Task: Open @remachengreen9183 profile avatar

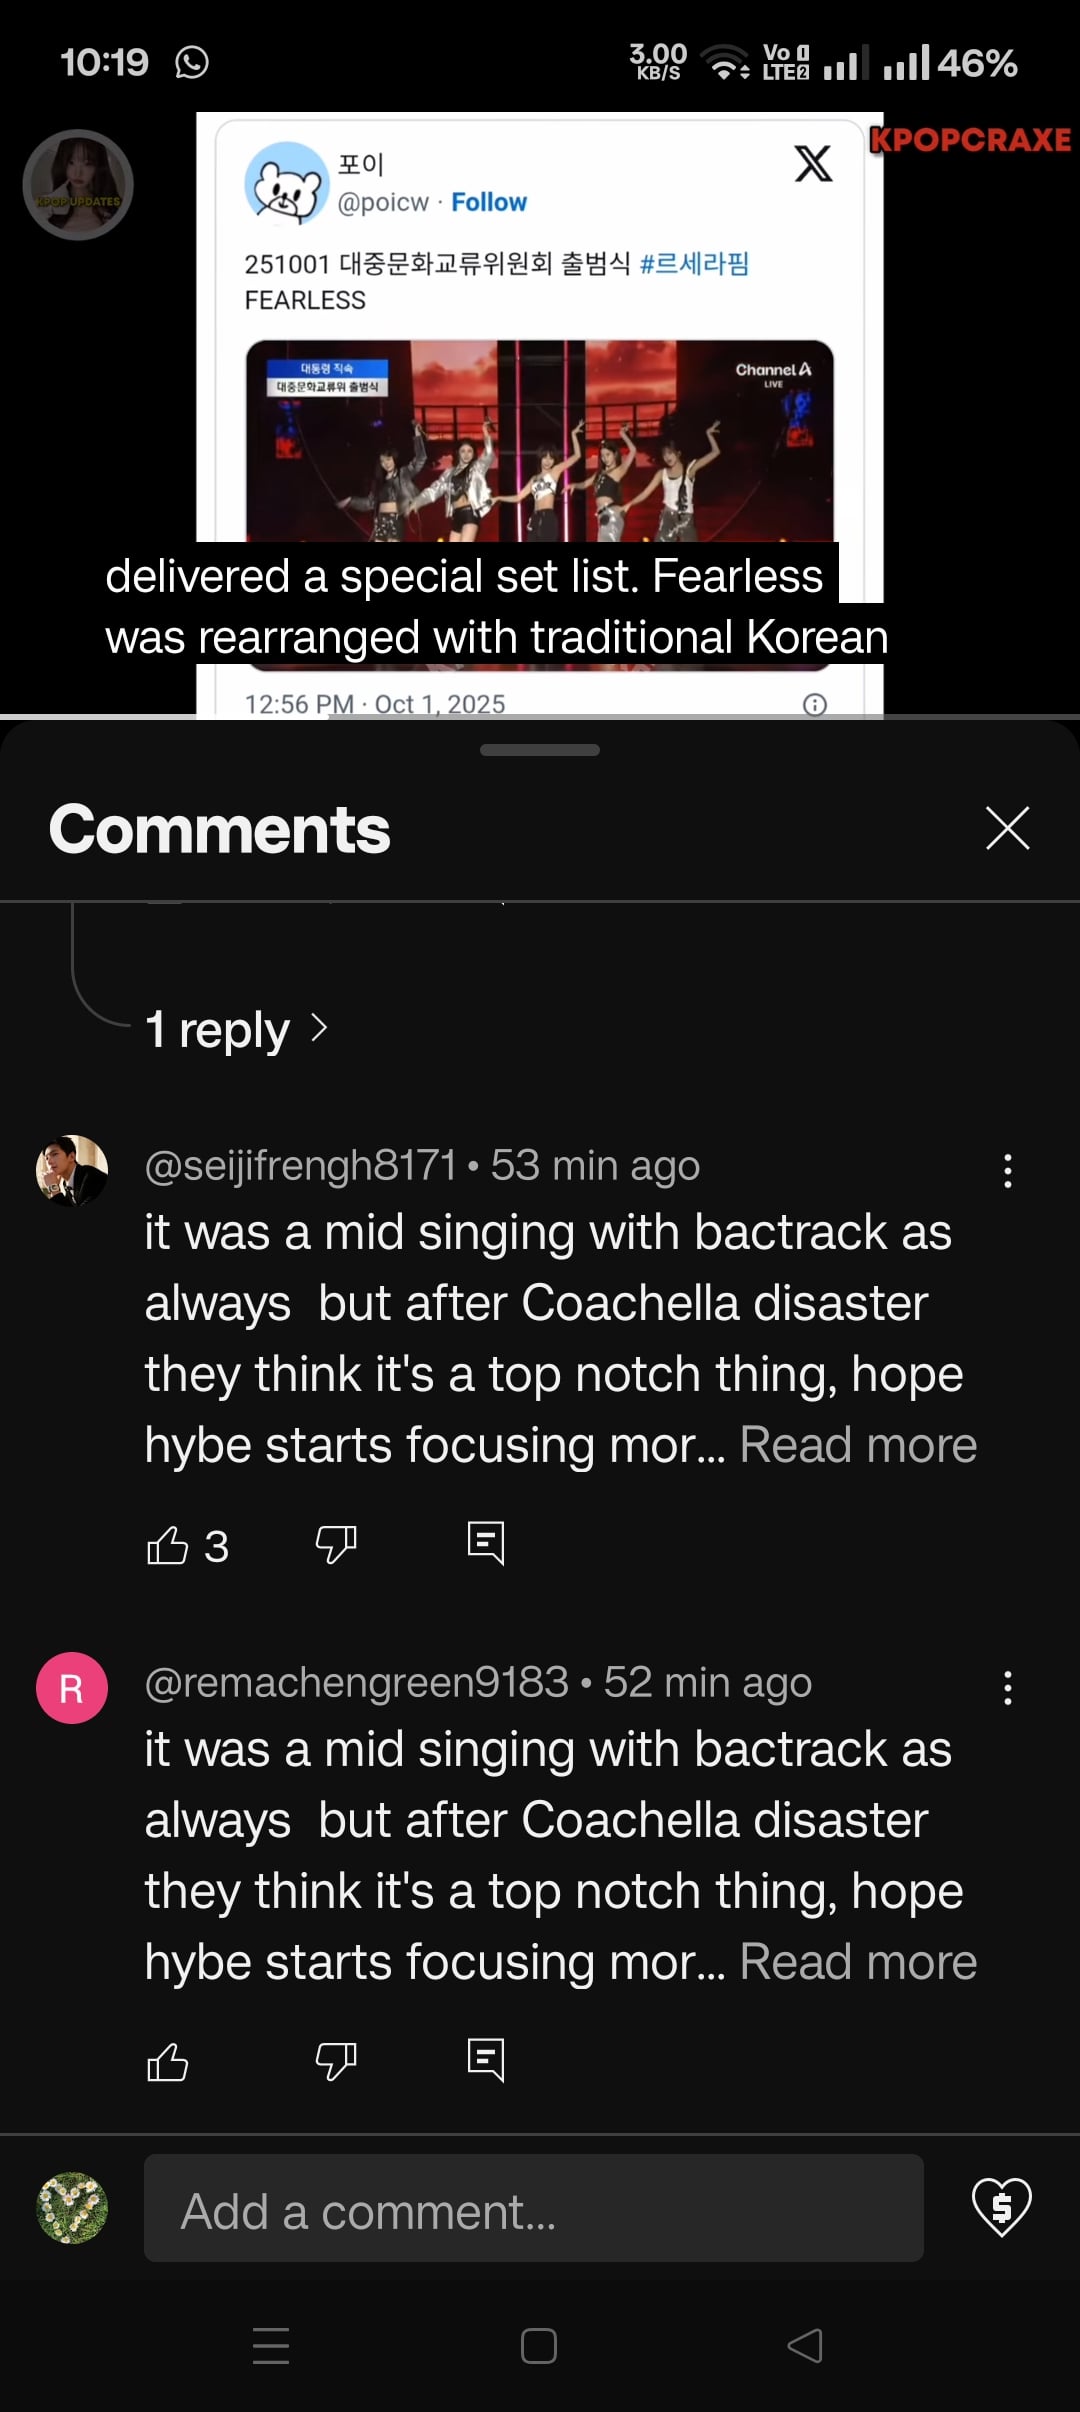Action: pyautogui.click(x=72, y=1688)
